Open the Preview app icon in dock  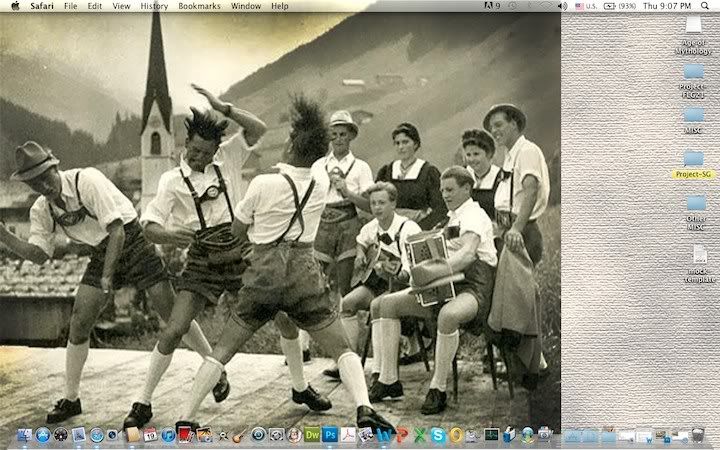[x=366, y=434]
